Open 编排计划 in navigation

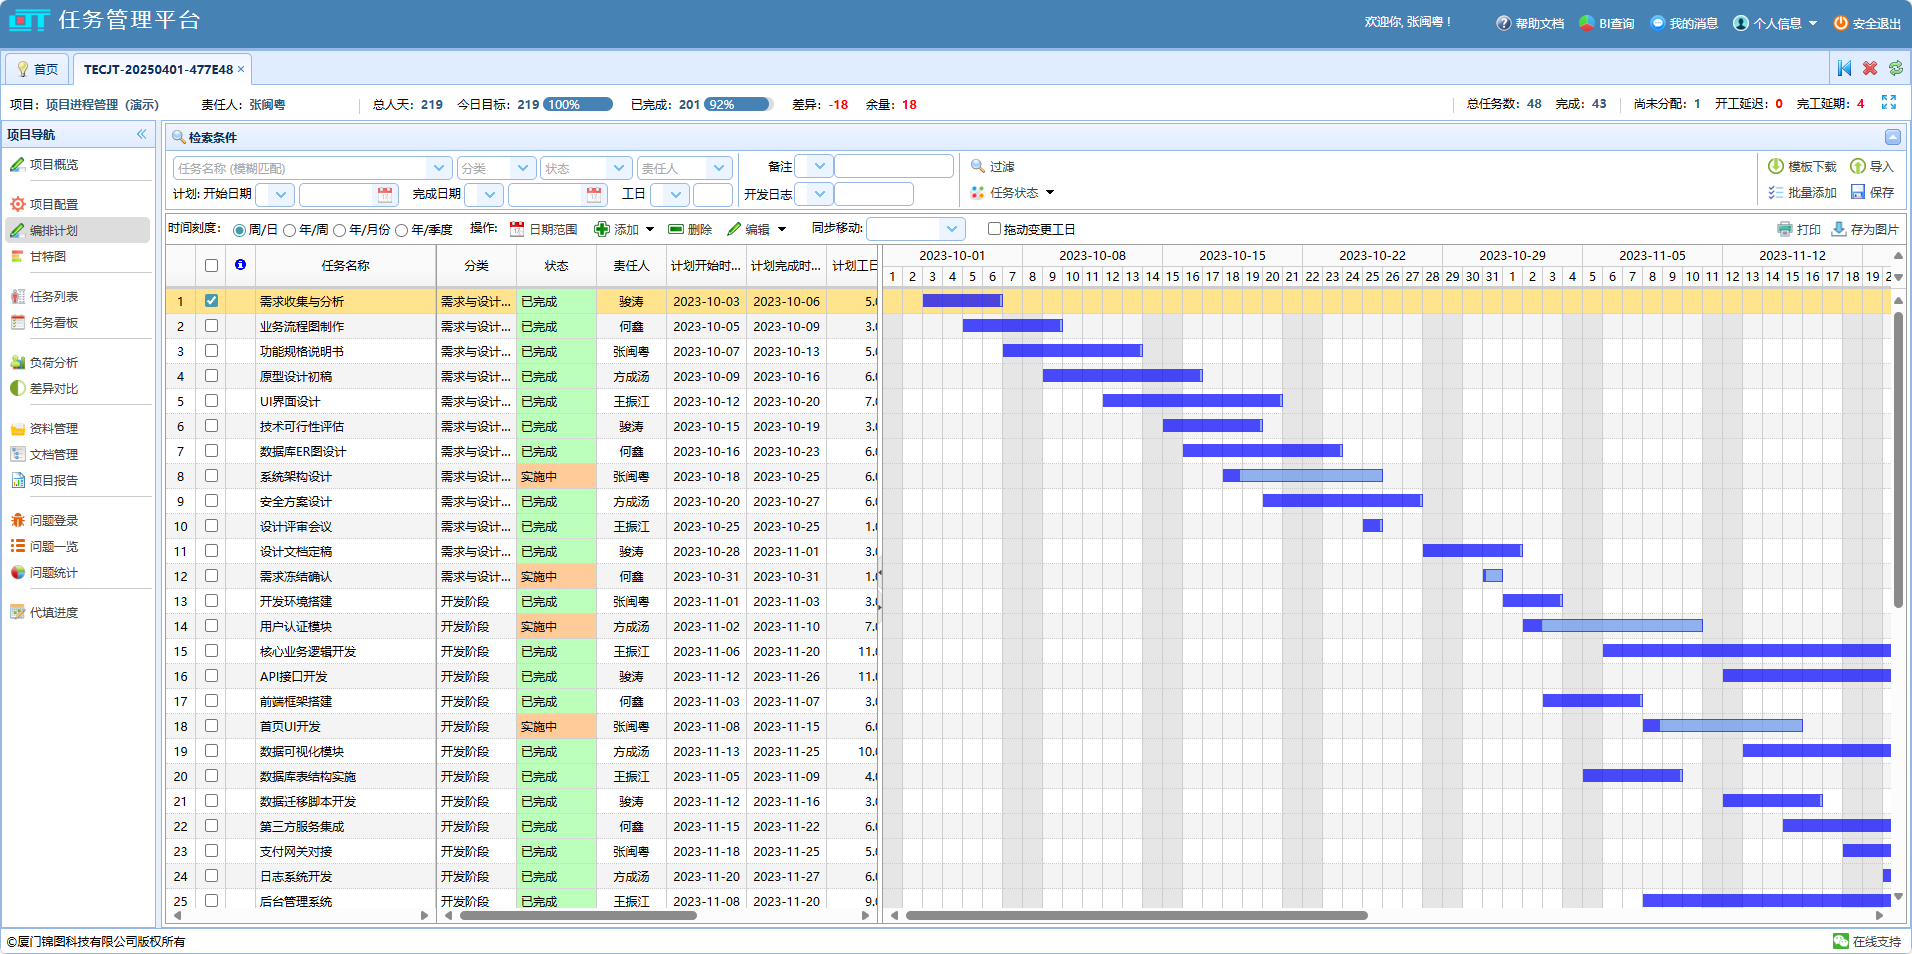point(78,230)
